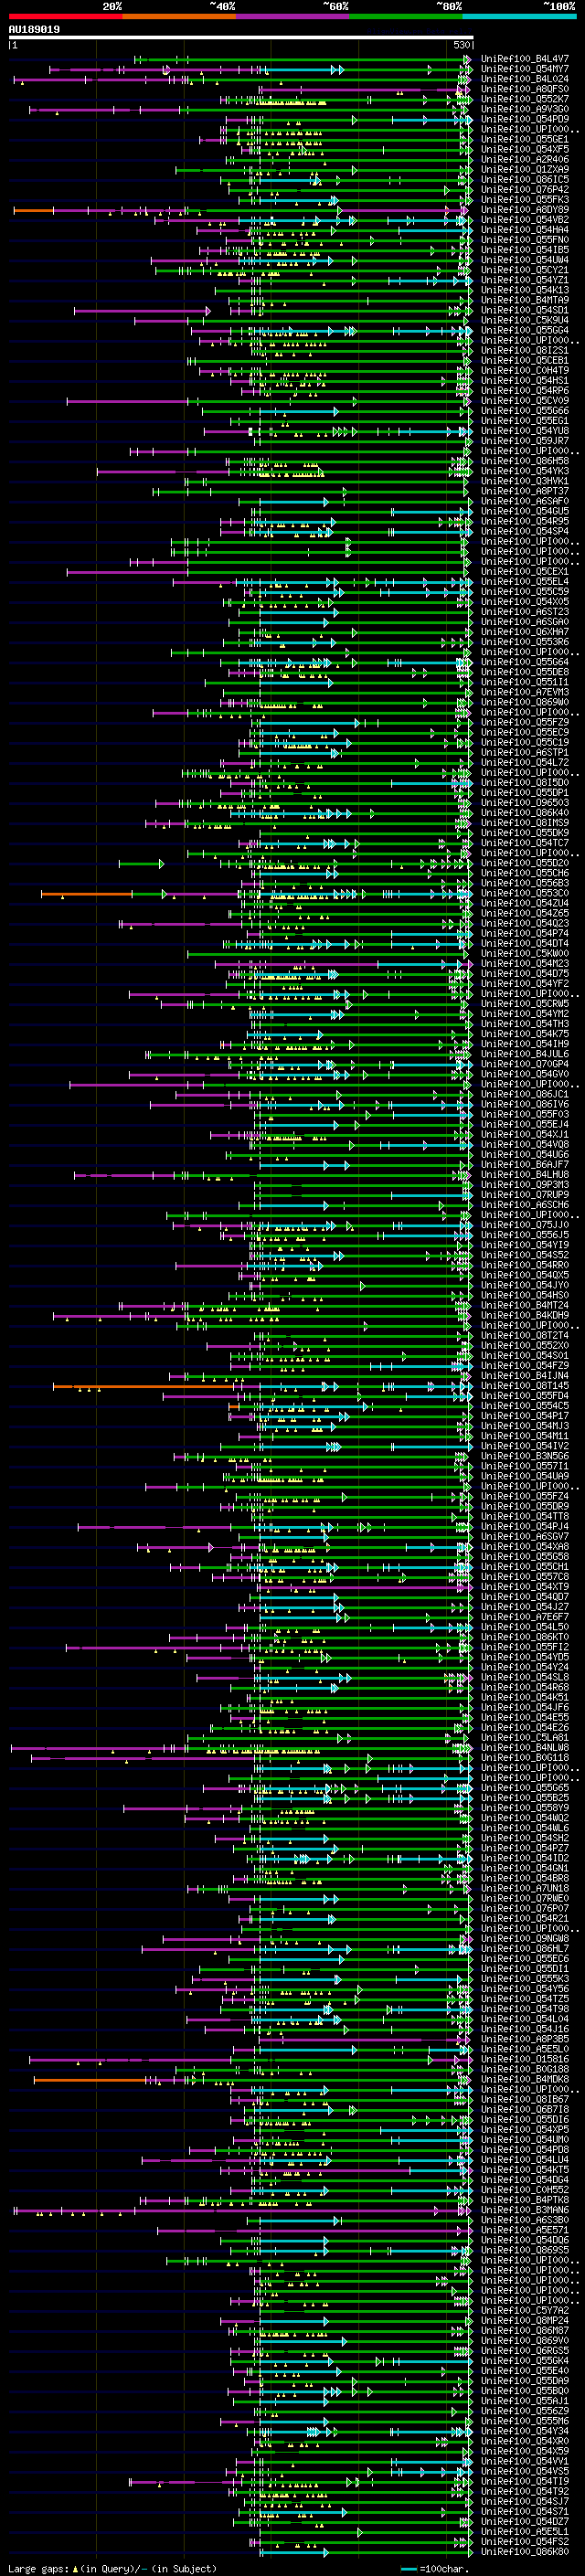The image size is (585, 2576).
Task: Click the =100char. scale legend
Action: tap(443, 2568)
